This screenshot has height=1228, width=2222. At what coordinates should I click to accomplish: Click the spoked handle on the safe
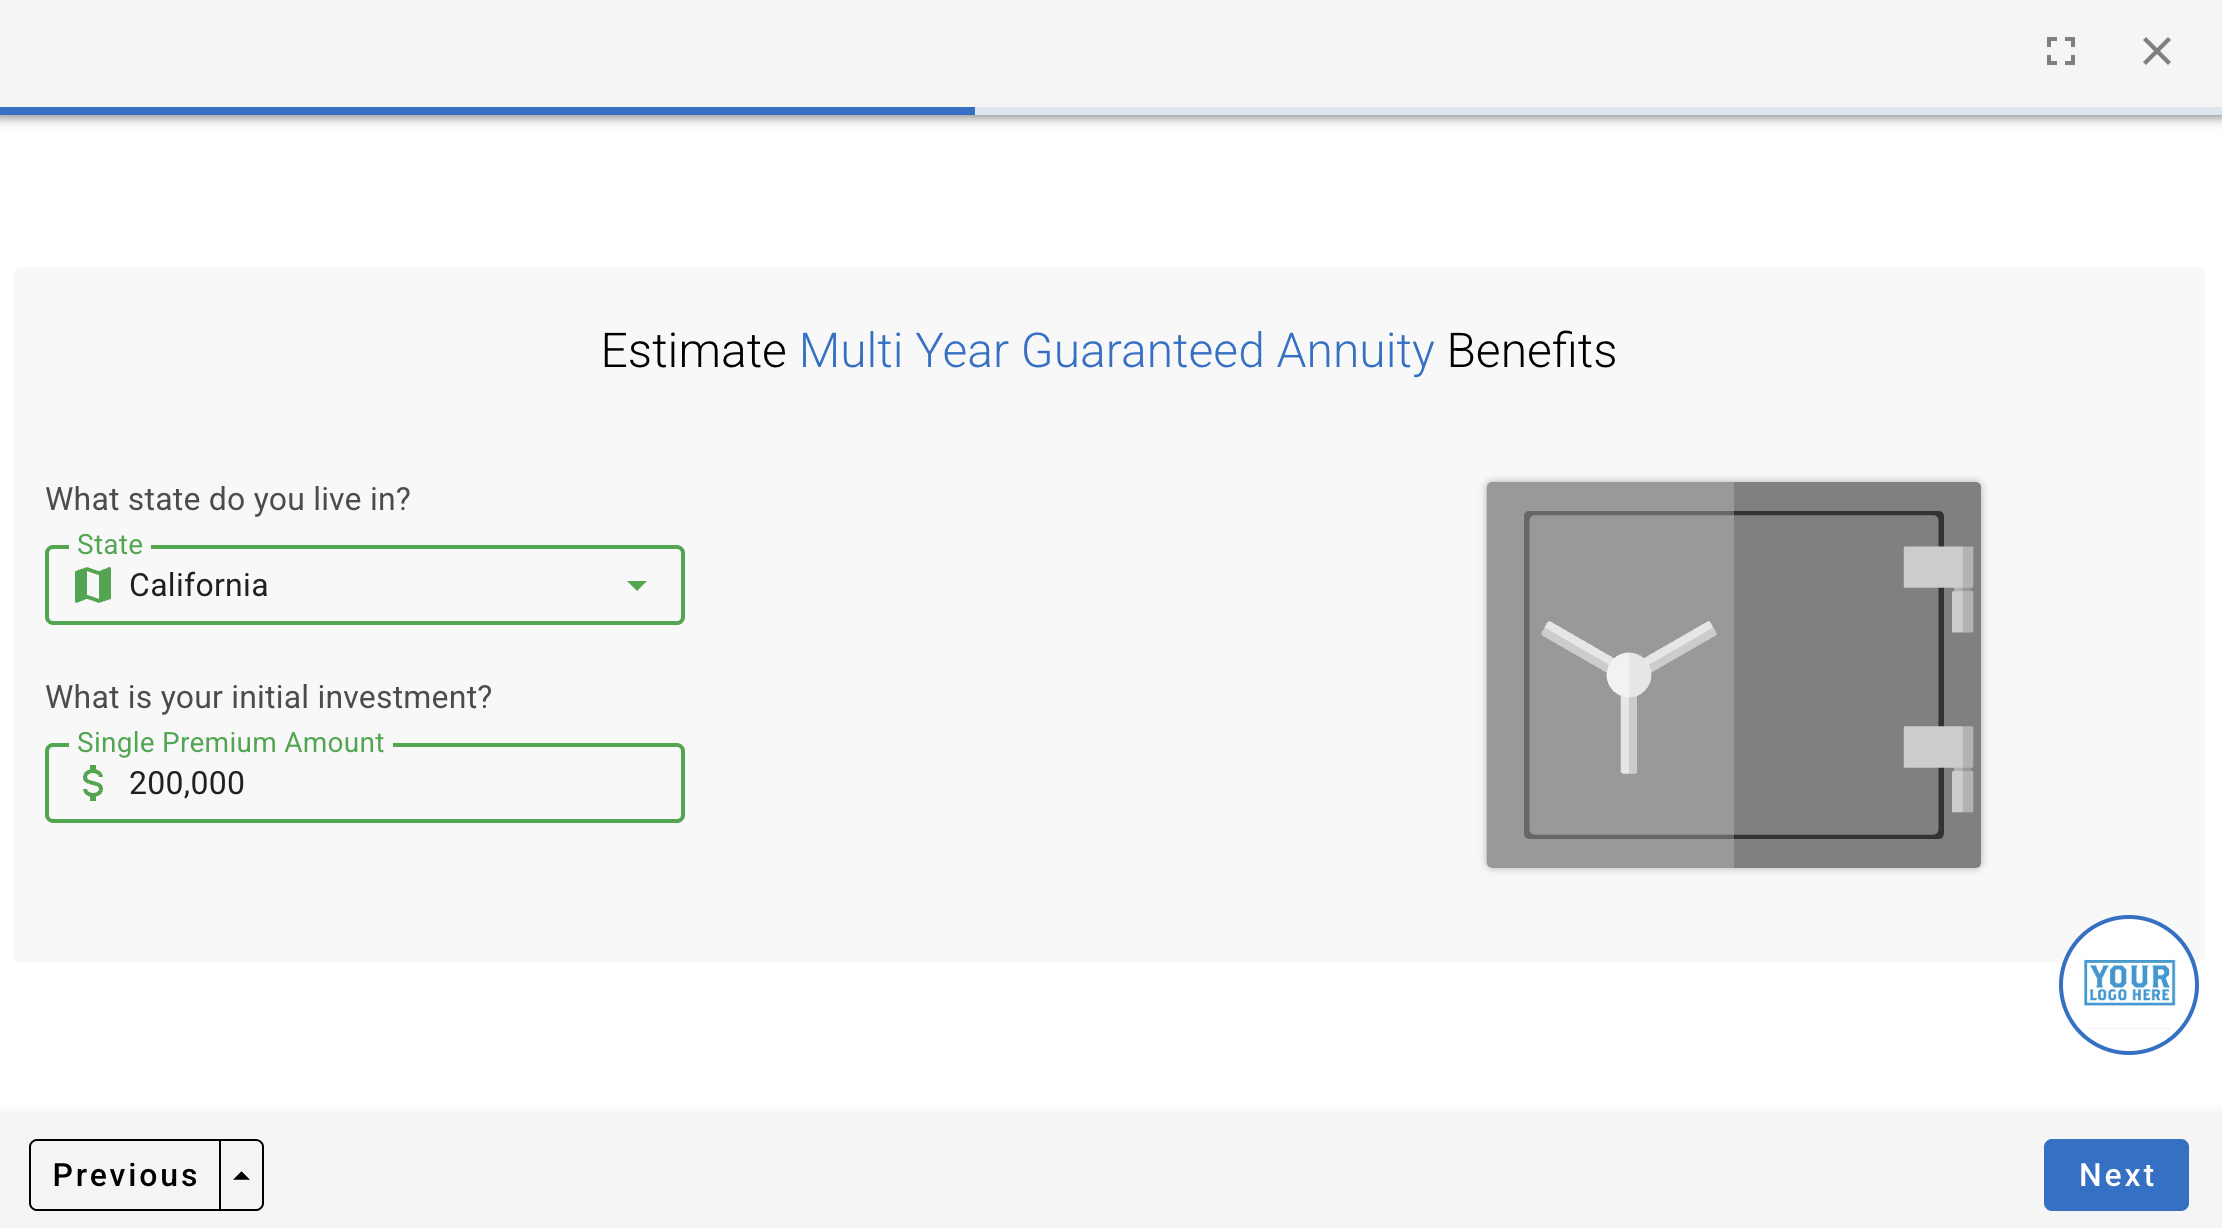pyautogui.click(x=1628, y=675)
